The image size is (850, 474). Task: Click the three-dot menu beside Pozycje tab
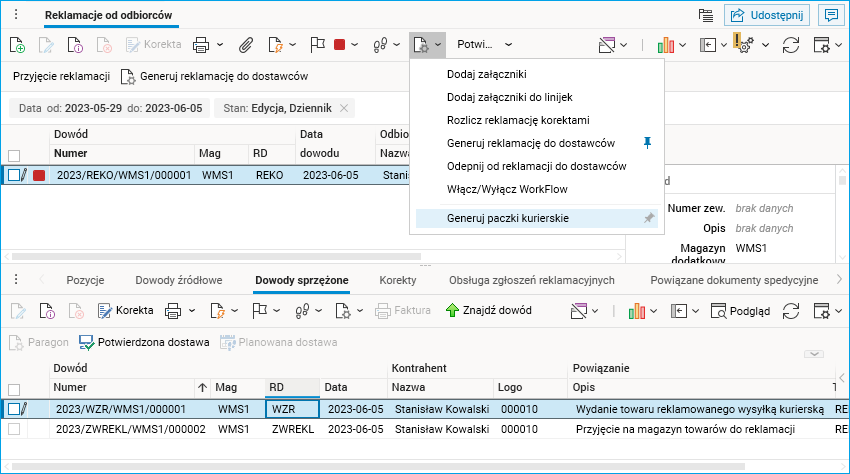pos(16,279)
